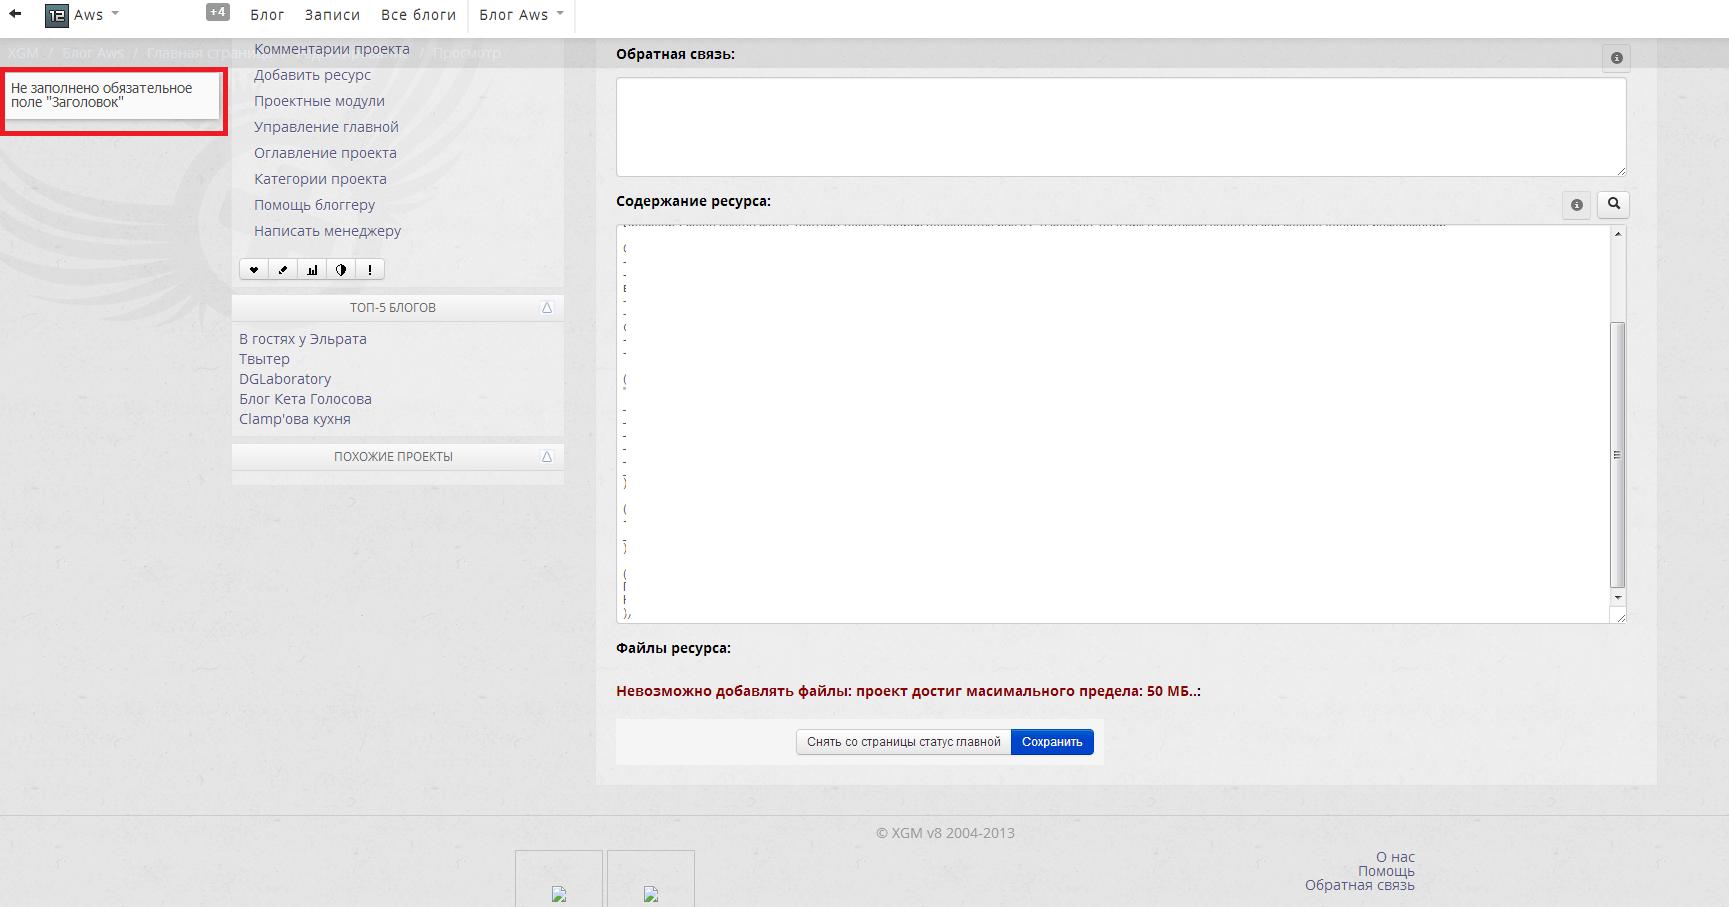1729x907 pixels.
Task: Open Проектные модули in the sidebar
Action: (x=319, y=101)
